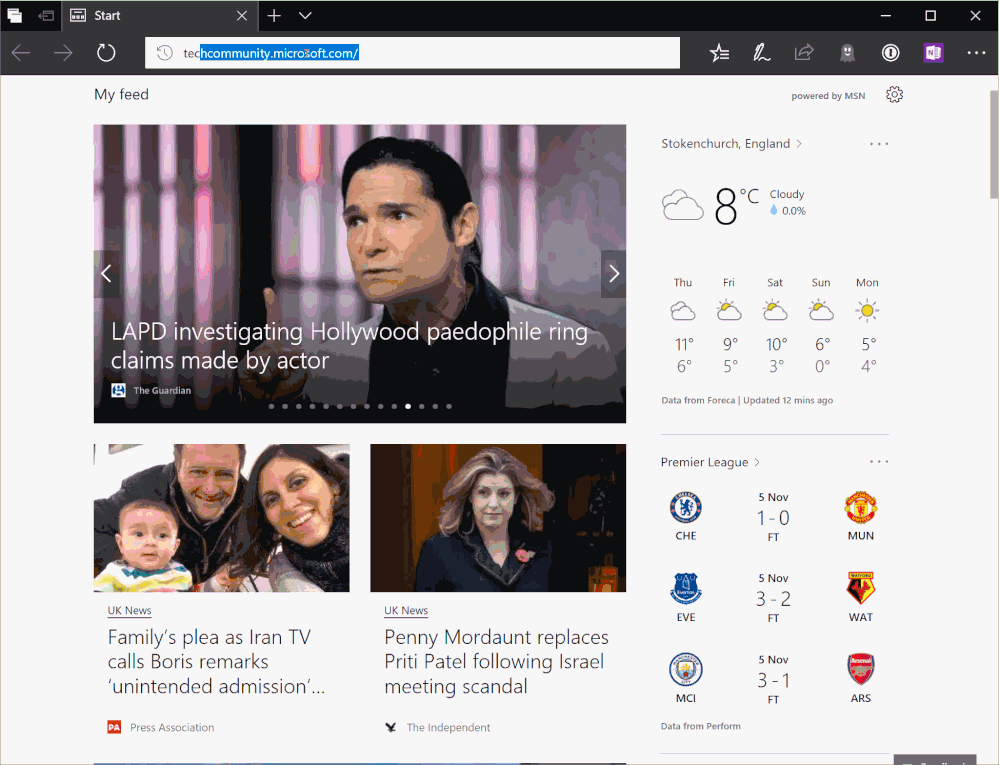Image resolution: width=999 pixels, height=765 pixels.
Task: Select Monday sunny forecast
Action: (x=867, y=325)
